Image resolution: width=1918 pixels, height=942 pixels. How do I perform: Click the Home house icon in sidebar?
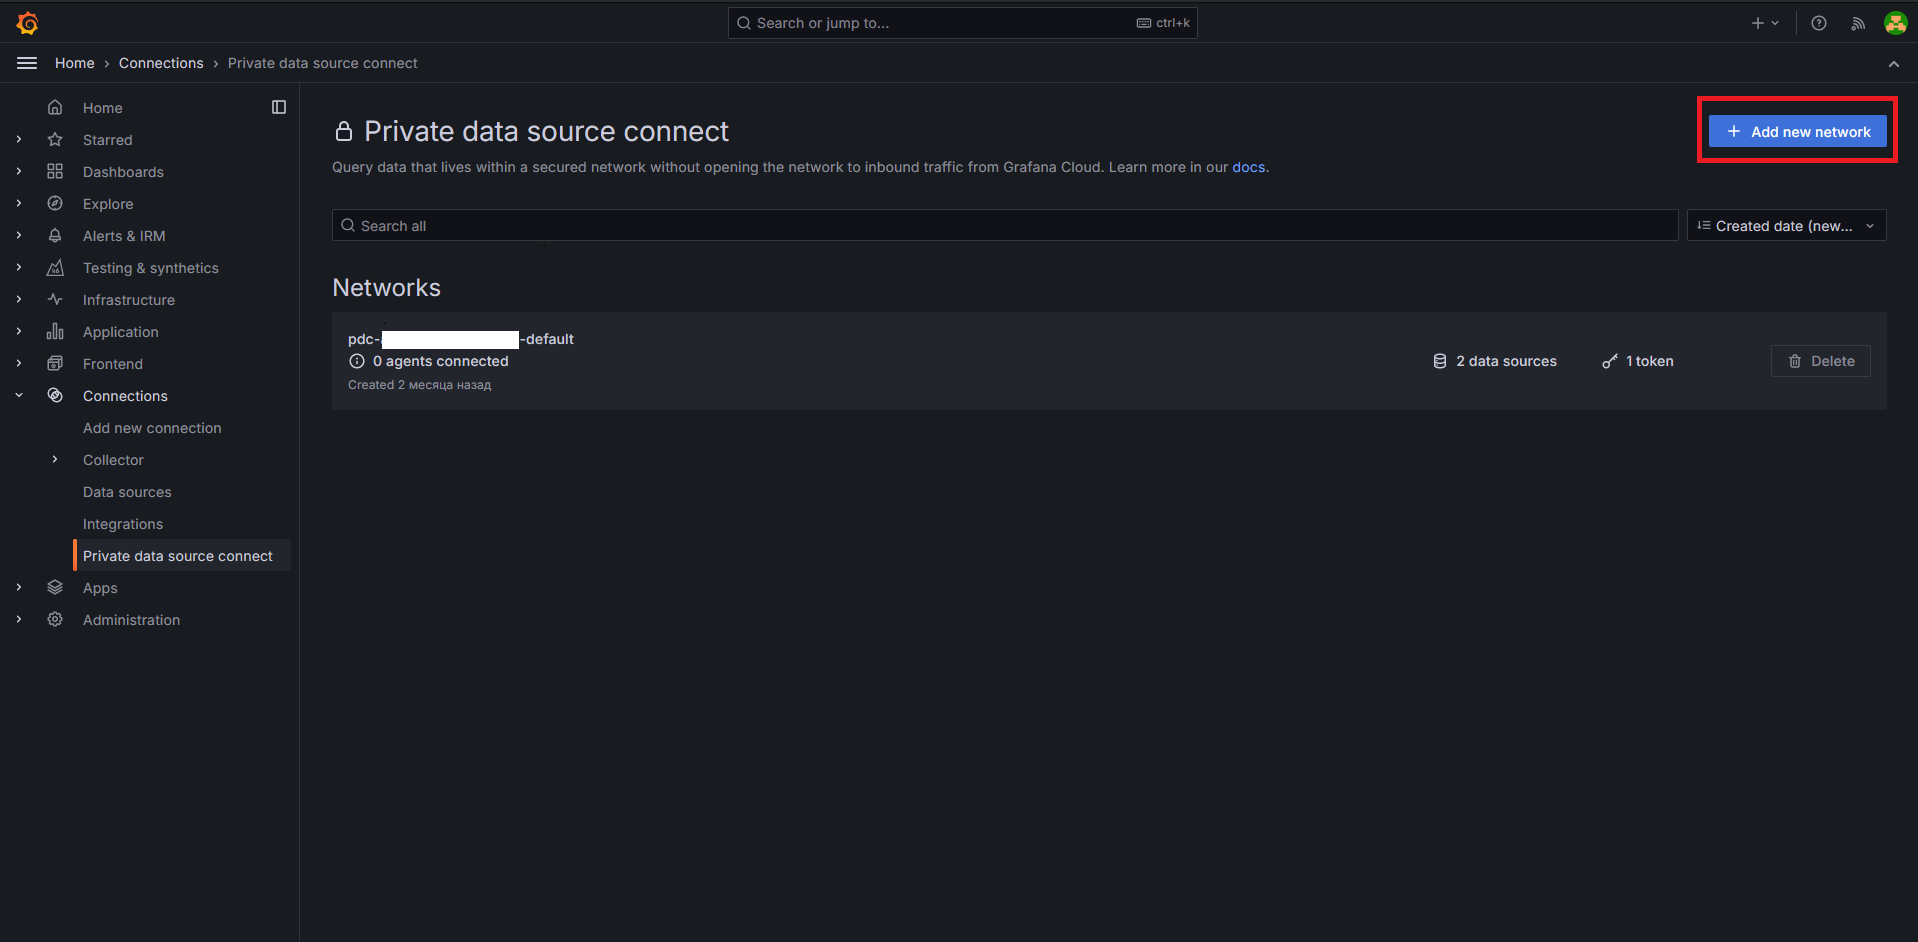pos(55,107)
